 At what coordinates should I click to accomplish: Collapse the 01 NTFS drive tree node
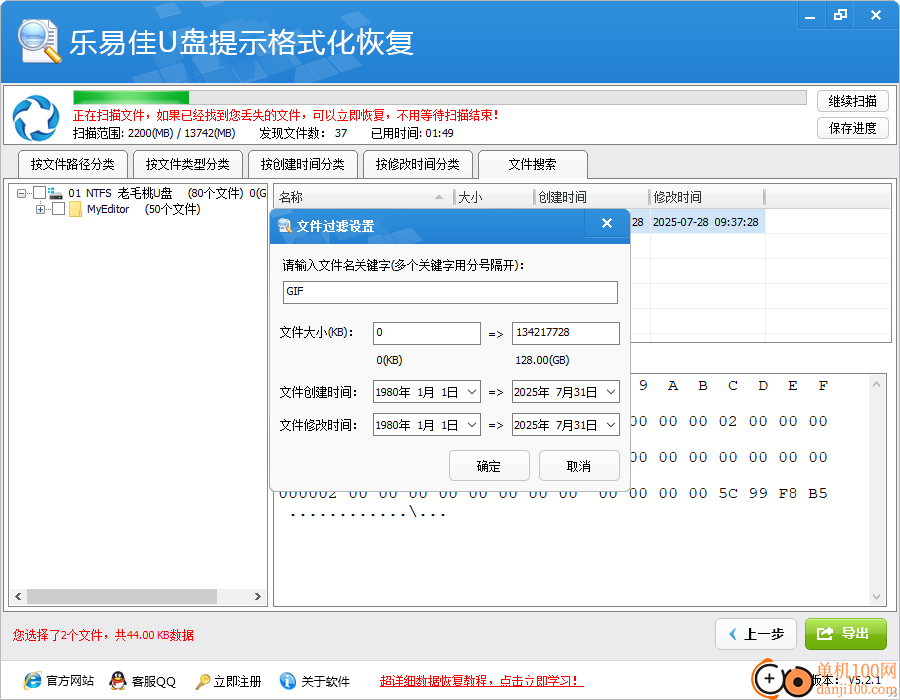(x=21, y=193)
